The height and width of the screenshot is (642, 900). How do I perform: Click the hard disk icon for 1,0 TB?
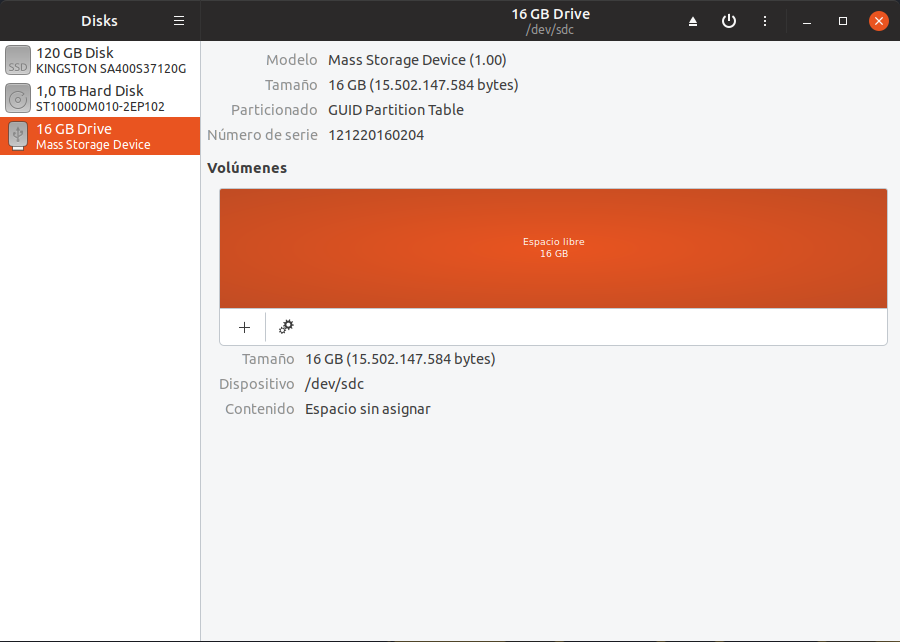point(18,98)
